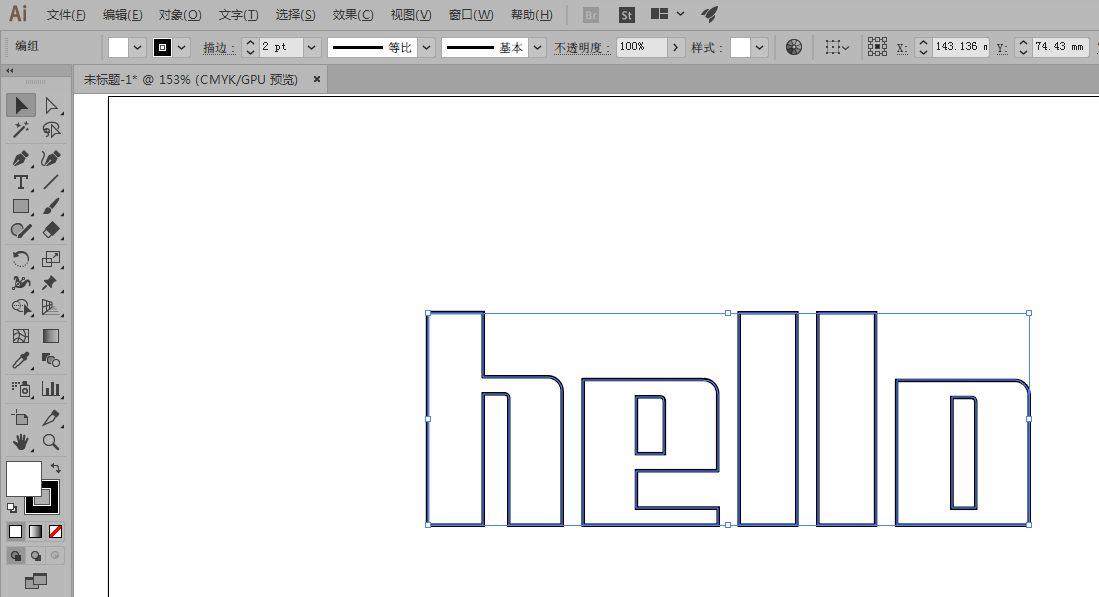Image resolution: width=1099 pixels, height=597 pixels.
Task: Select the Direct Selection tool
Action: coord(51,106)
